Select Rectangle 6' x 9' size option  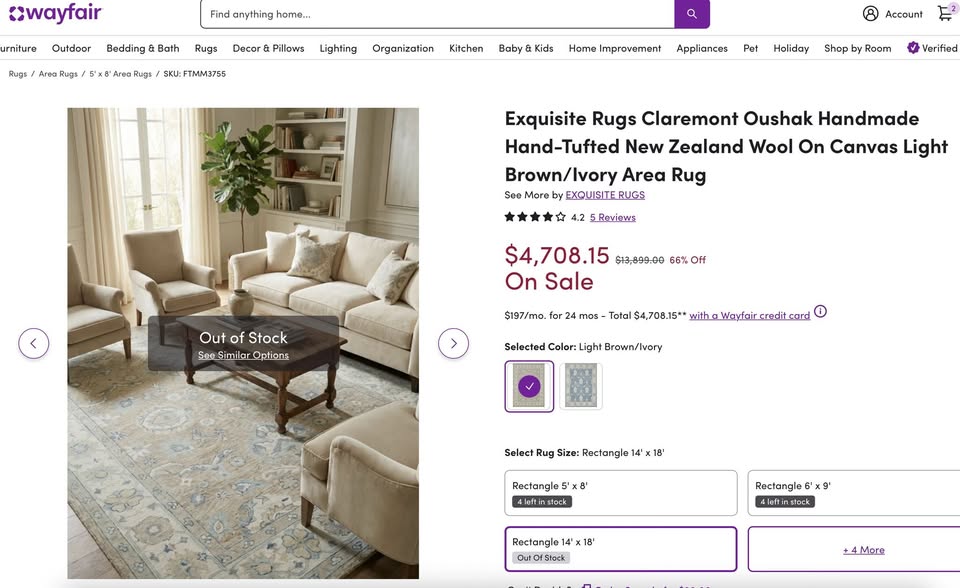(853, 493)
